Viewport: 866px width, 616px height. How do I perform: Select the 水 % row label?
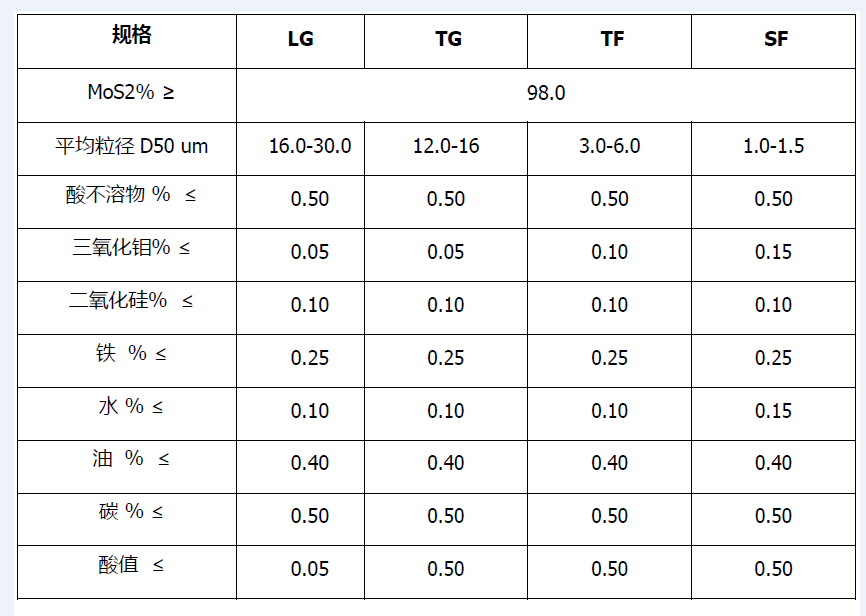[x=131, y=406]
